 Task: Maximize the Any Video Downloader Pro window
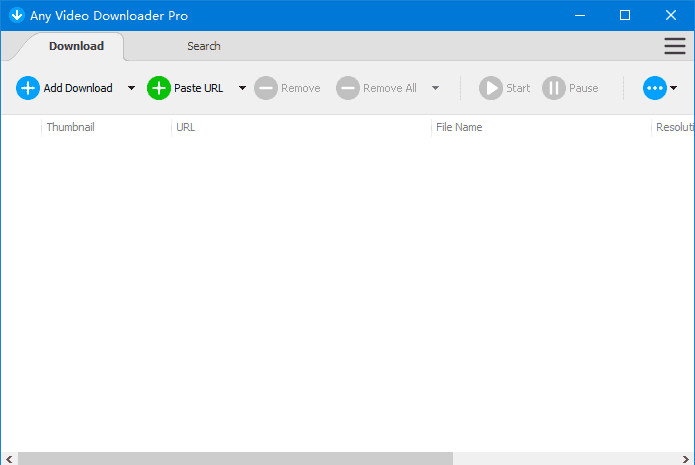click(x=625, y=15)
